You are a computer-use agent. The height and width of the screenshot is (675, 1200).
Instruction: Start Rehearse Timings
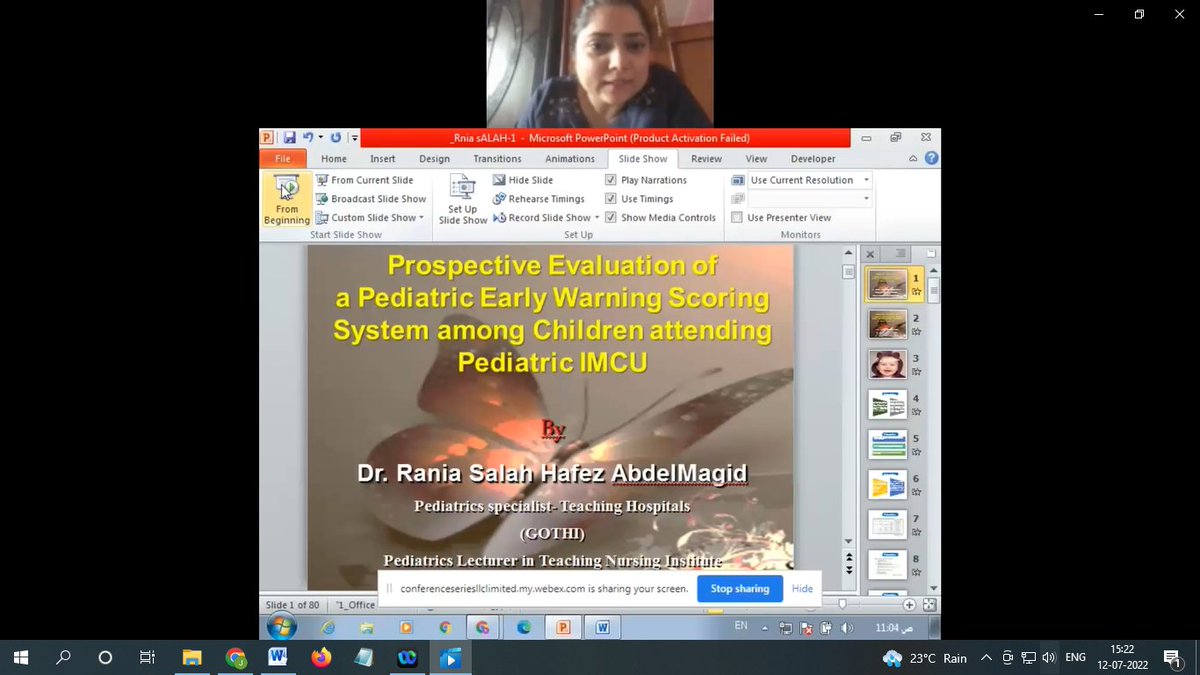(539, 199)
